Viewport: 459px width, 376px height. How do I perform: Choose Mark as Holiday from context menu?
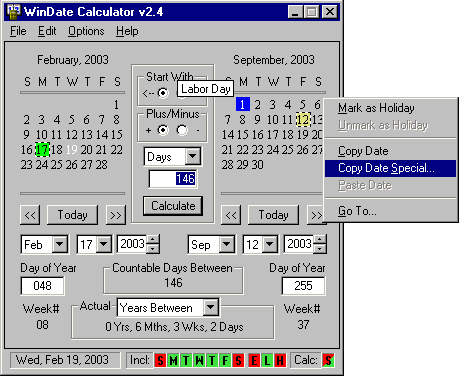click(x=390, y=108)
